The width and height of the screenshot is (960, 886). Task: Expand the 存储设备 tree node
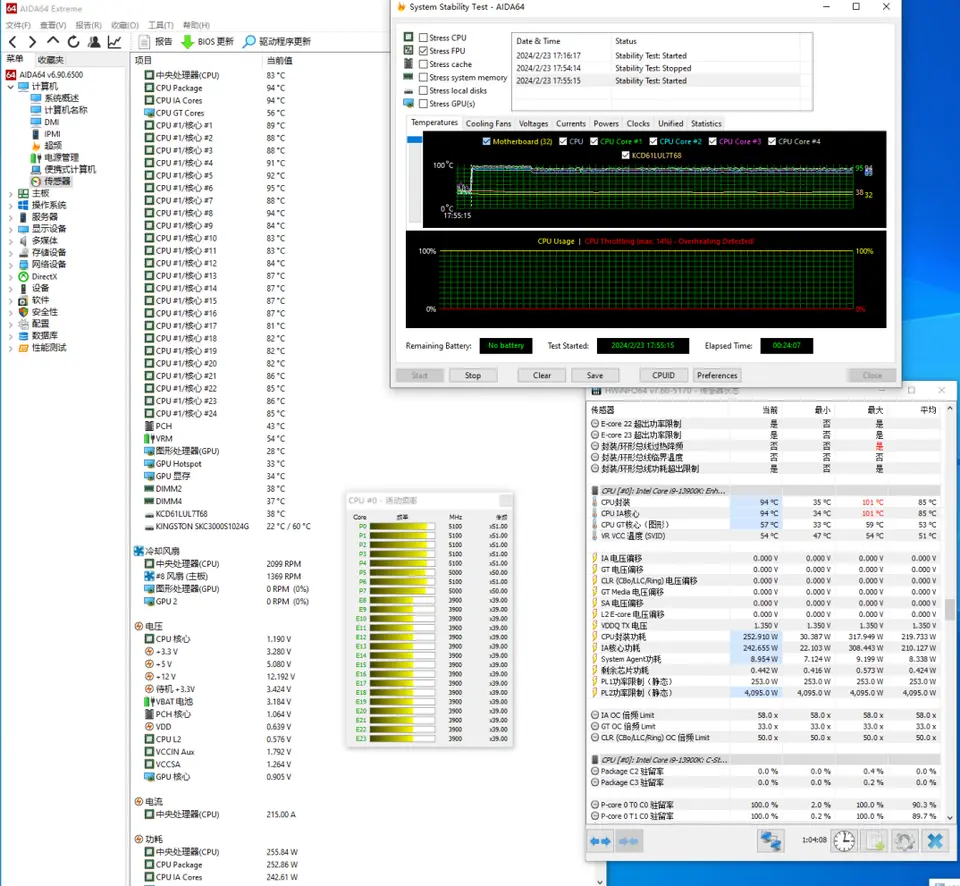click(10, 253)
